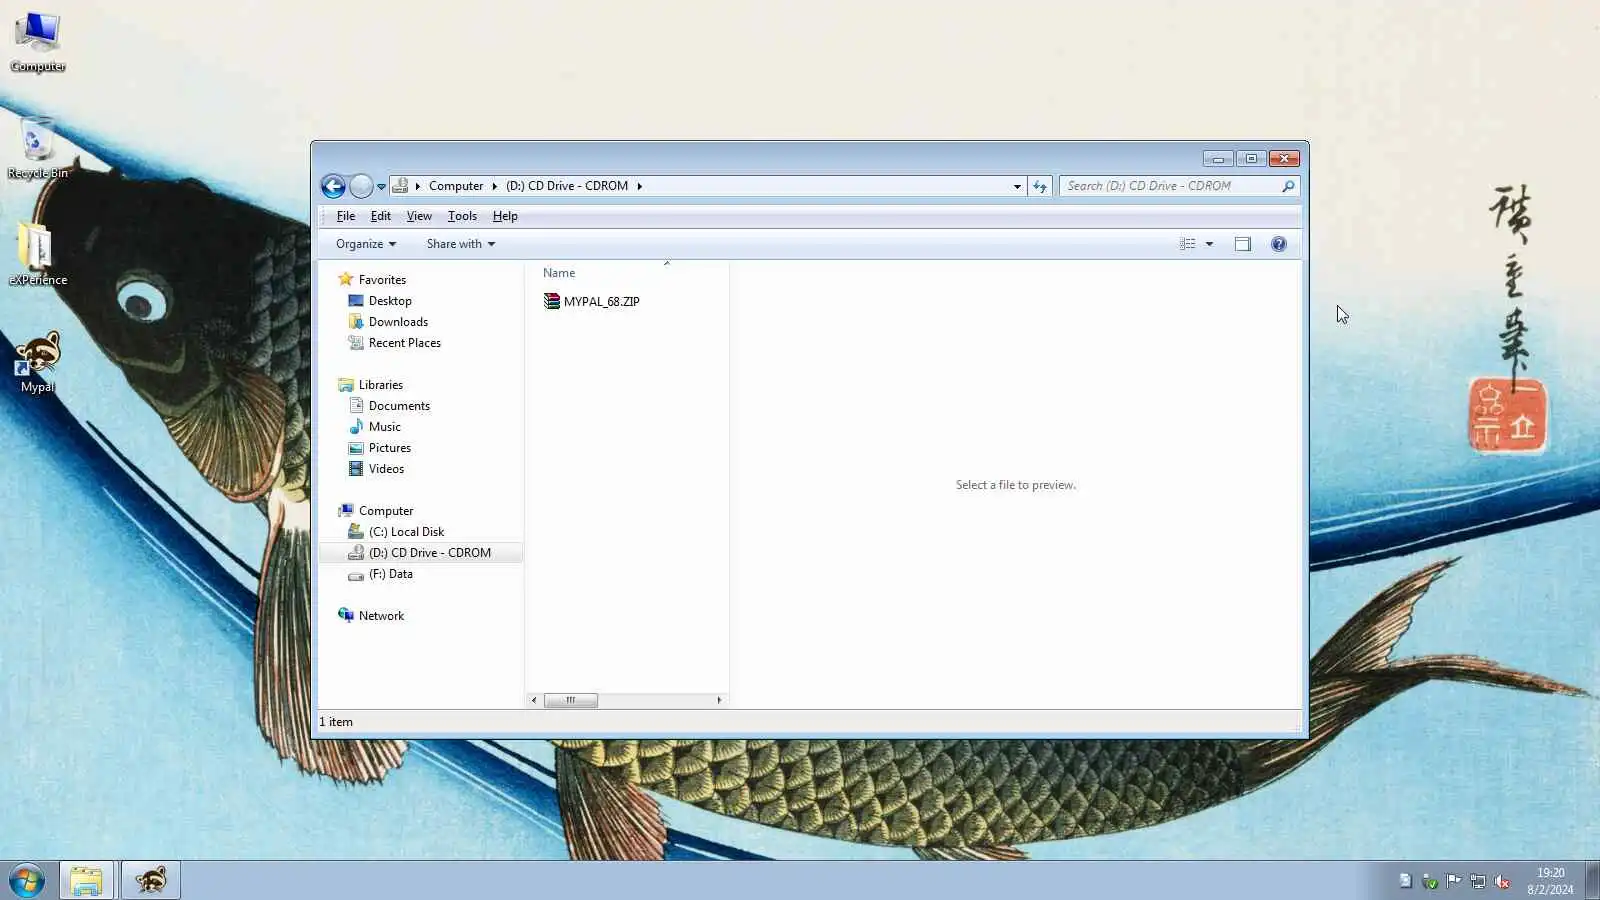Image resolution: width=1600 pixels, height=900 pixels.
Task: Open the View menu
Action: pyautogui.click(x=419, y=216)
